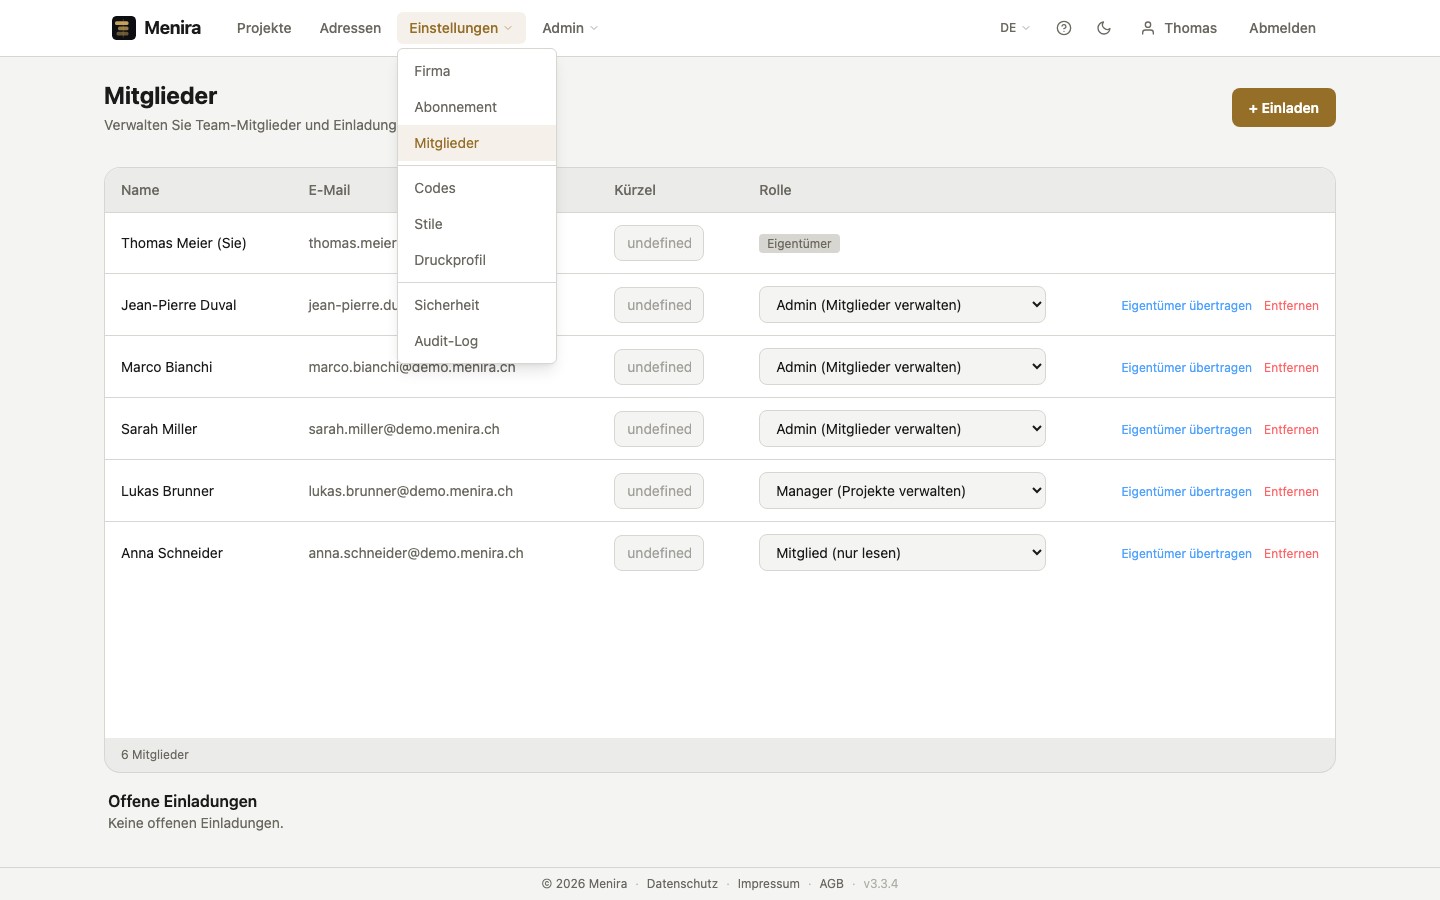Open Sicherheit settings
Screen dimensions: 1440x900
477,305
